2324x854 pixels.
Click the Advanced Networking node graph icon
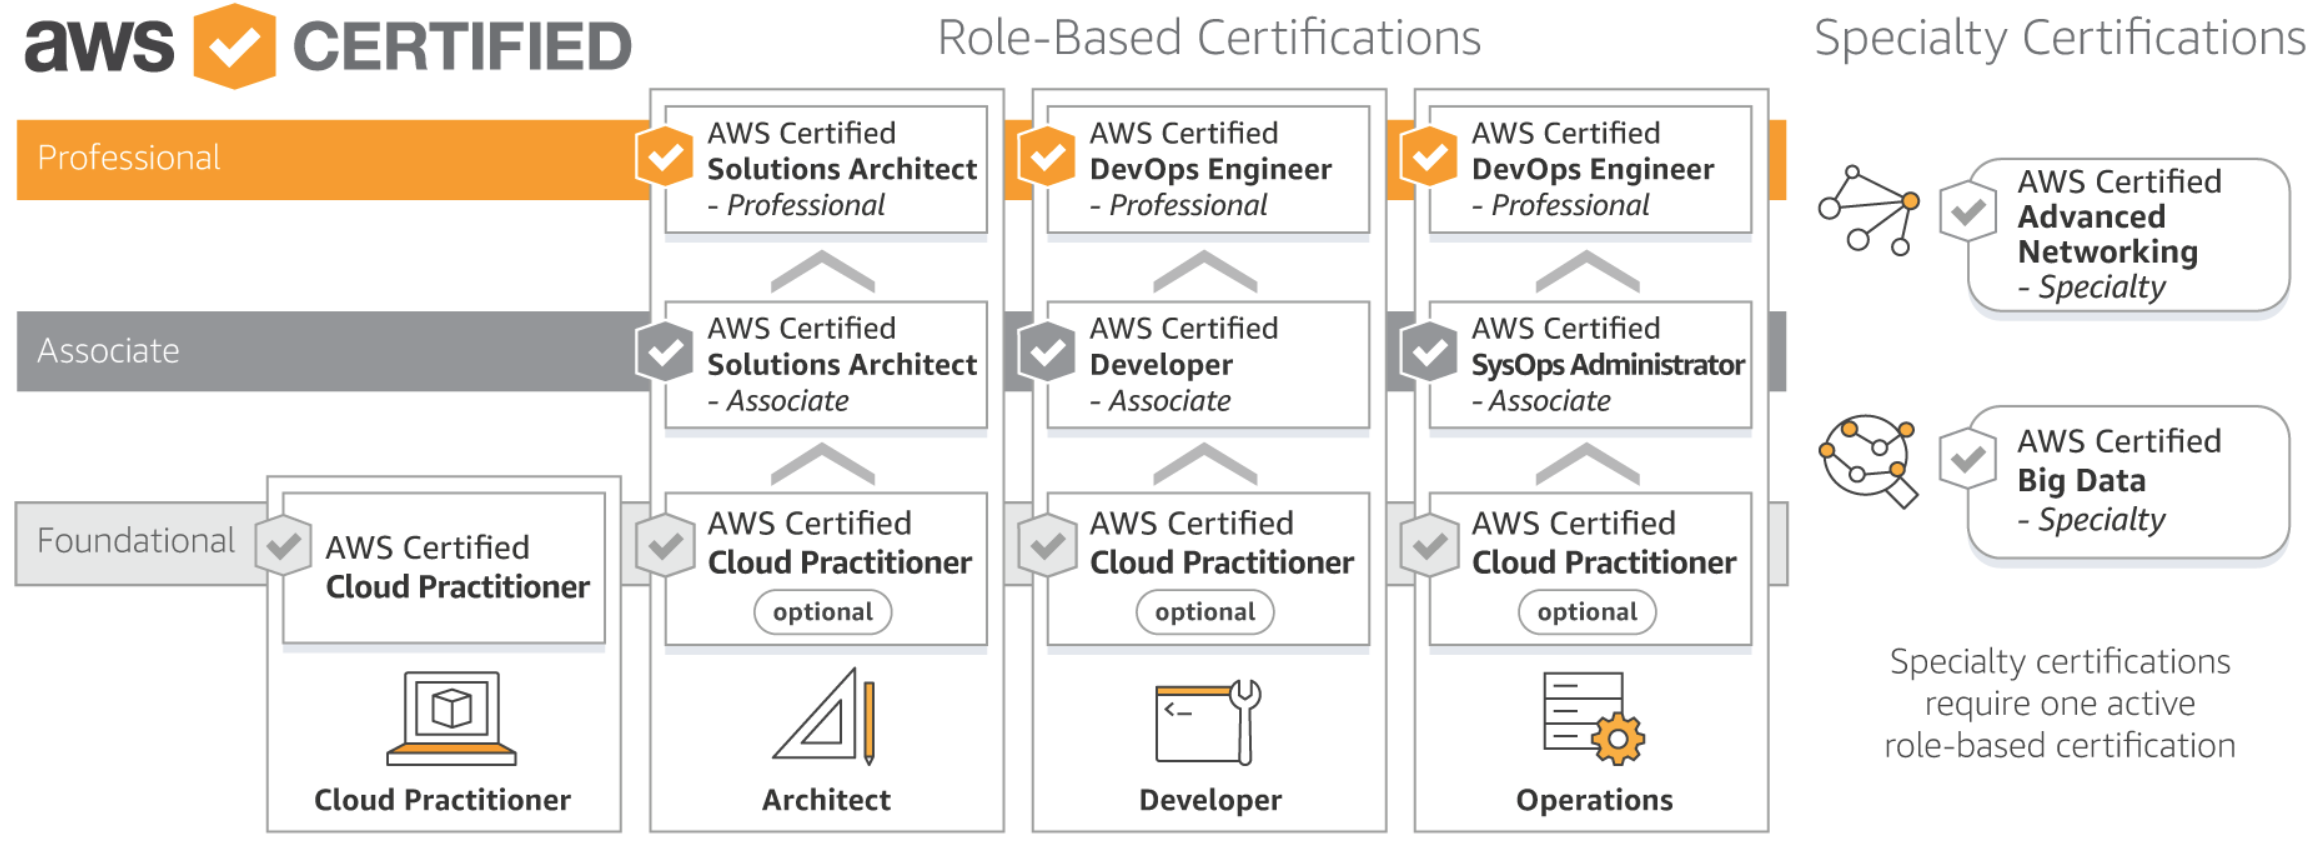tap(1868, 210)
